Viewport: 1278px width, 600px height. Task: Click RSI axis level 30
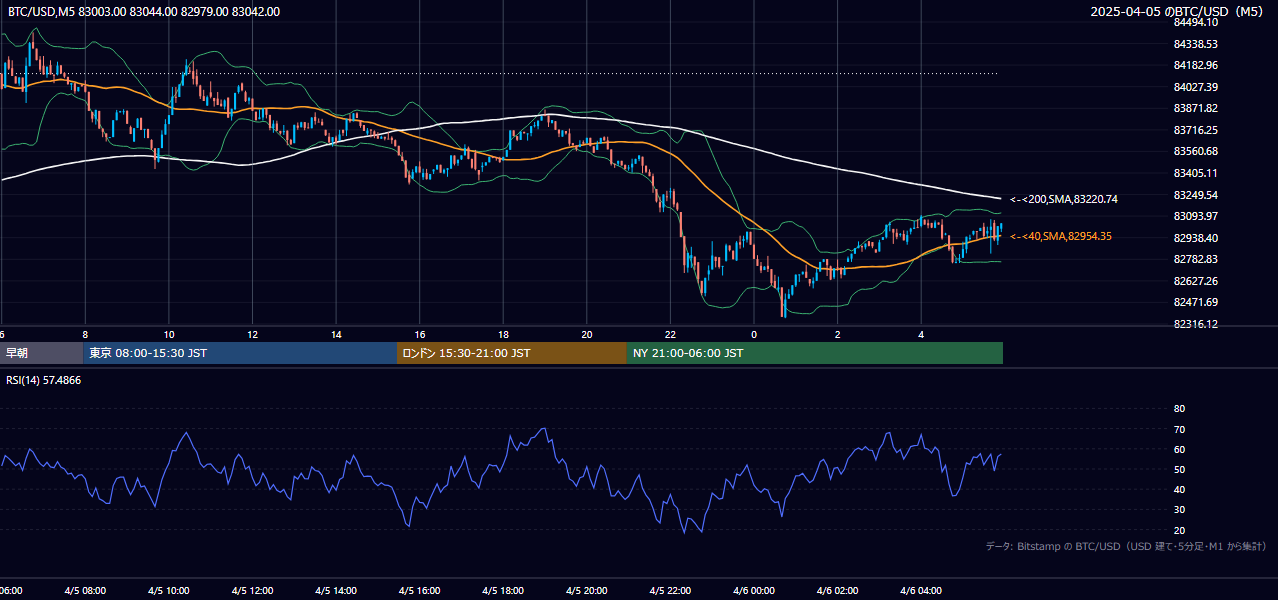(1179, 509)
